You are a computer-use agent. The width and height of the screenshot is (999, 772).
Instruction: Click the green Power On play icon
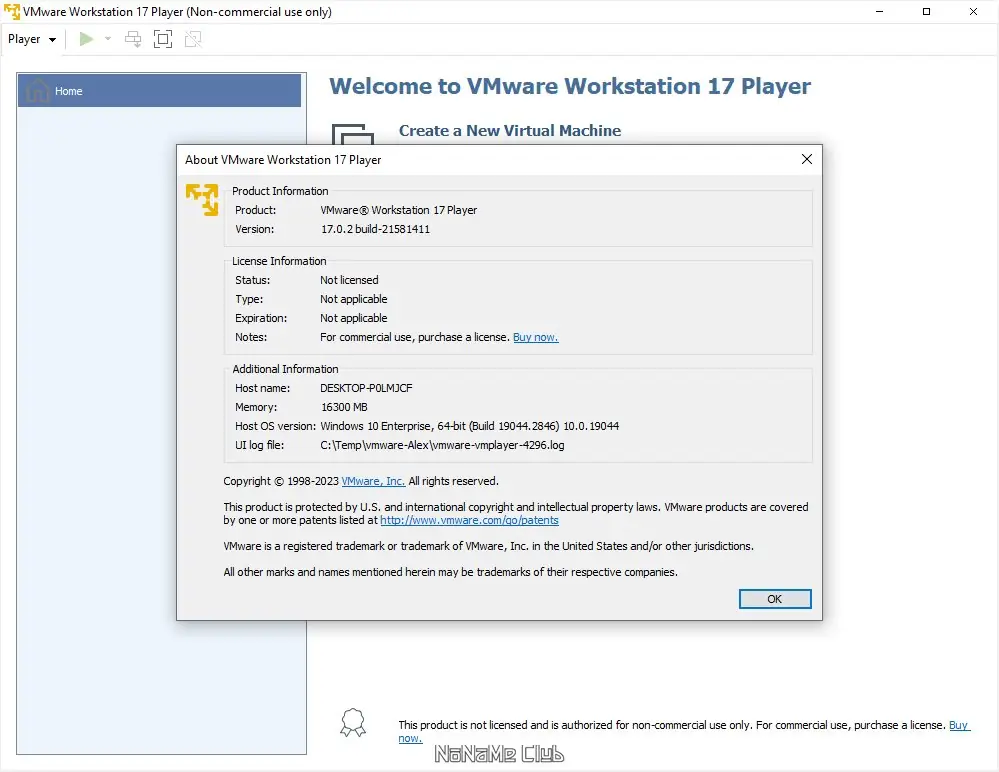(87, 39)
